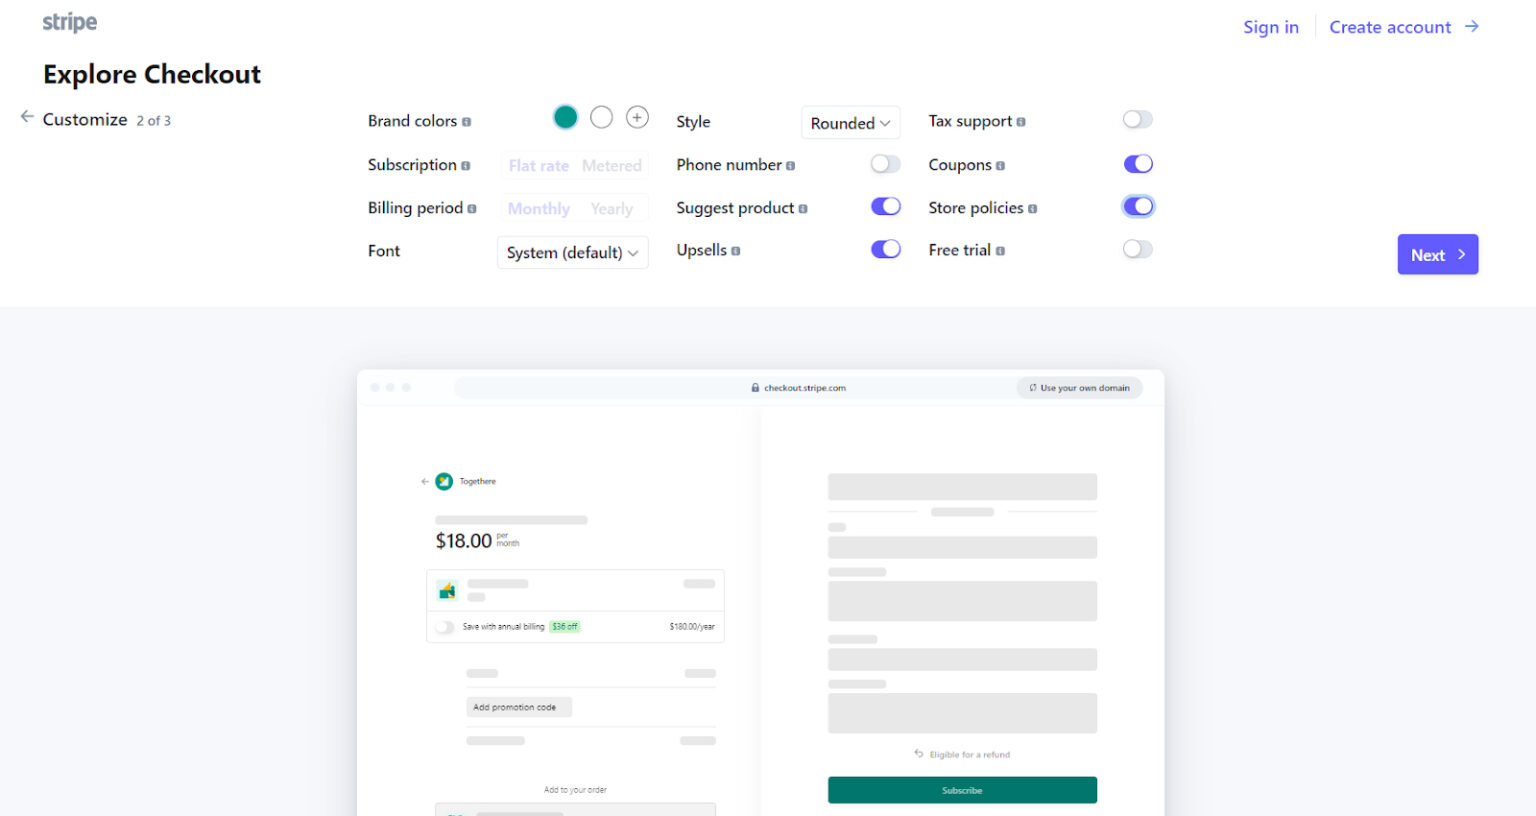This screenshot has height=816, width=1536.
Task: Click the Billing period info icon
Action: [472, 208]
